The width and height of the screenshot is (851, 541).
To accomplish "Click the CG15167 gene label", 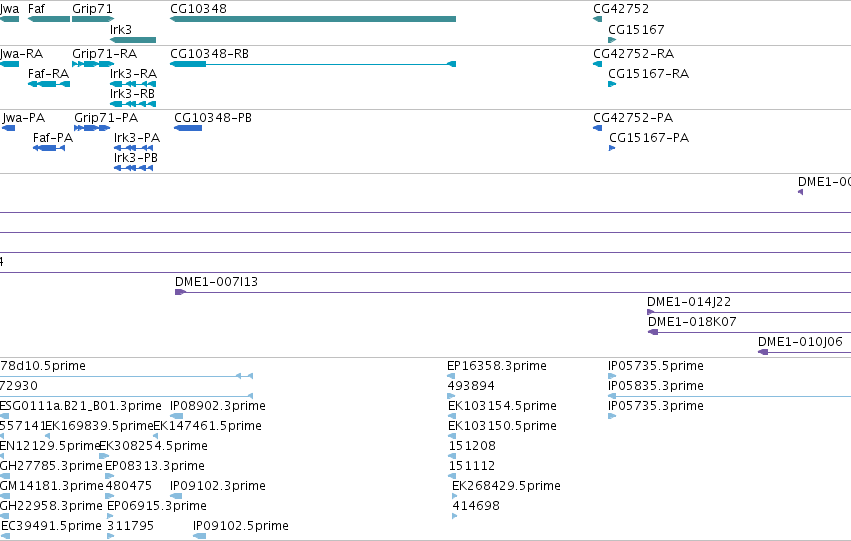I will [636, 29].
